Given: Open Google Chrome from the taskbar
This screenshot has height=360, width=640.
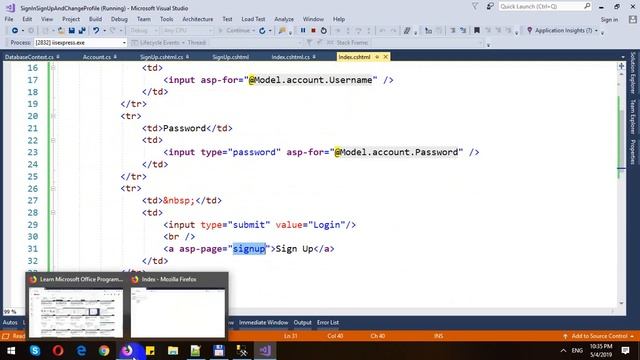Looking at the screenshot, I should coord(104,351).
